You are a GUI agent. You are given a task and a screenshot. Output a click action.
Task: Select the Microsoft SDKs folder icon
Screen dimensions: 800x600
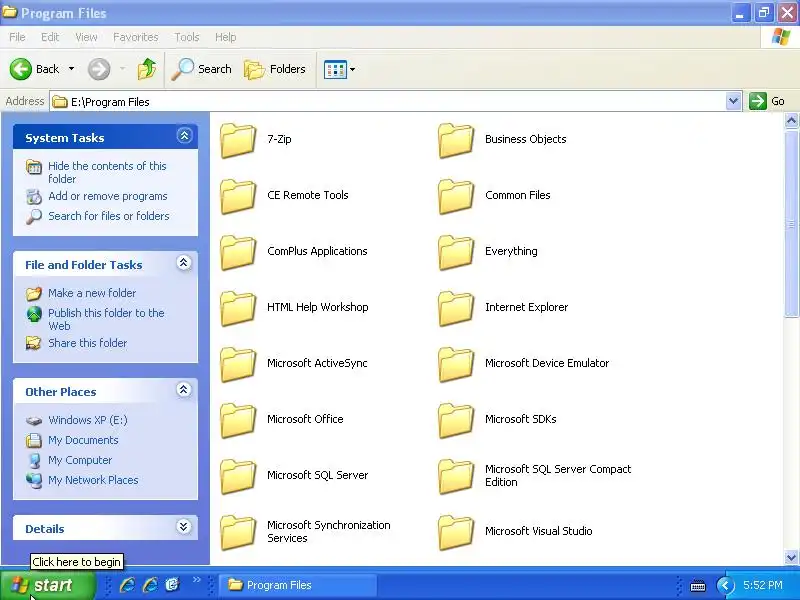tap(456, 420)
